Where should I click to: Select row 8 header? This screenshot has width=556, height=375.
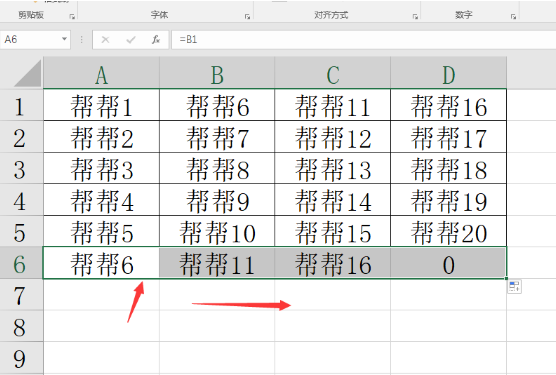(x=21, y=326)
